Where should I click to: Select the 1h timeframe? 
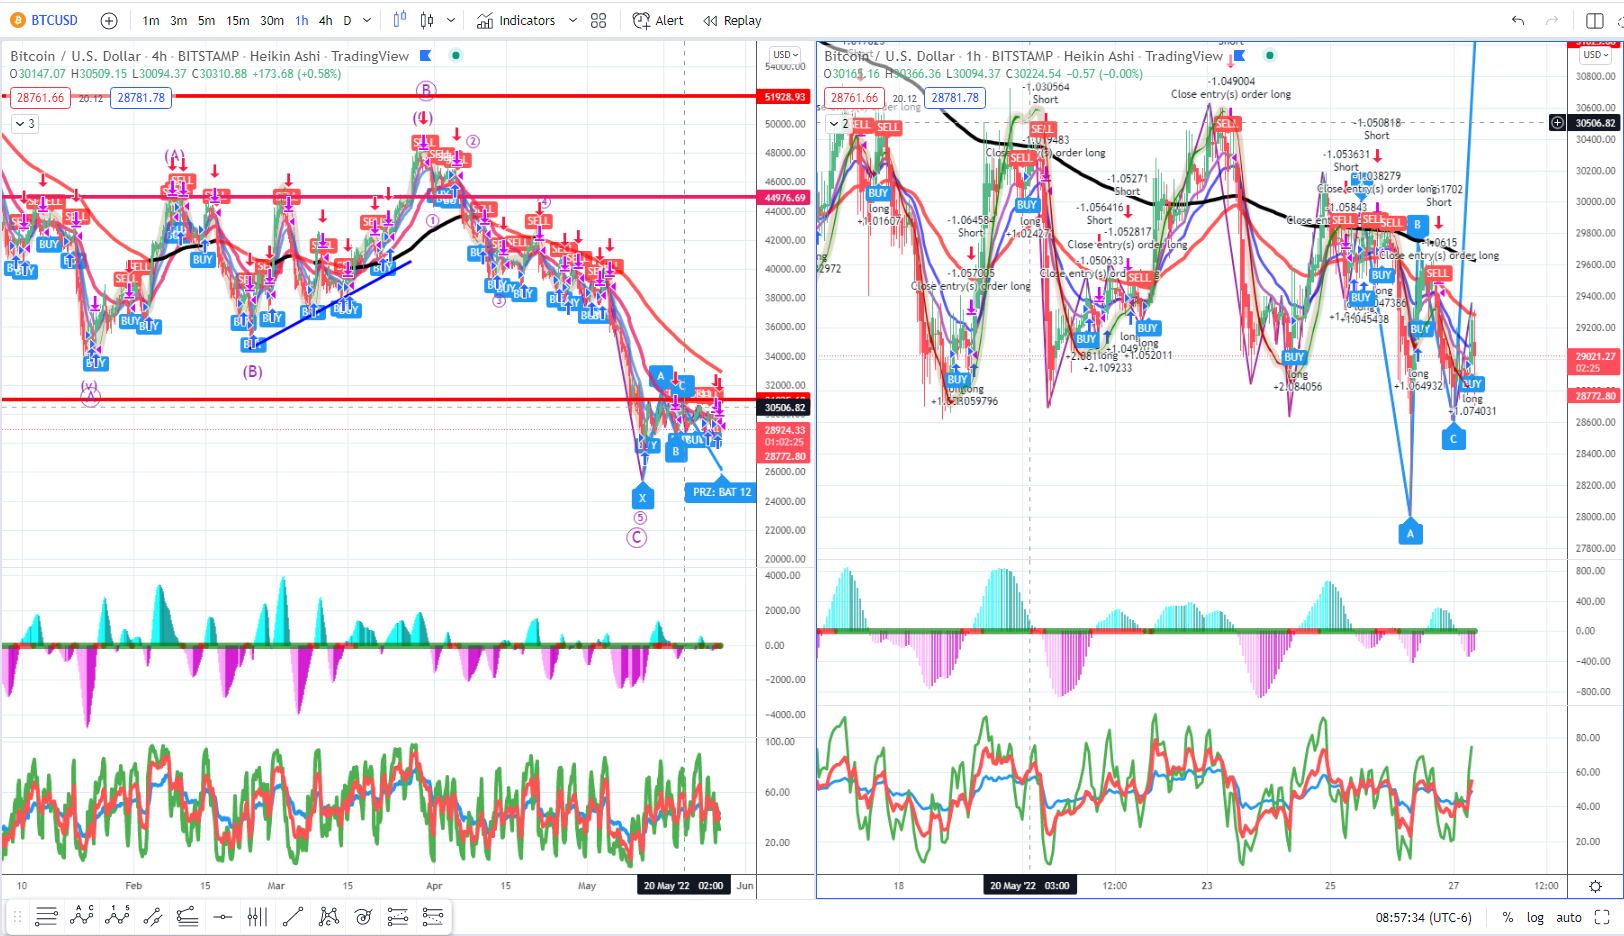click(x=302, y=20)
